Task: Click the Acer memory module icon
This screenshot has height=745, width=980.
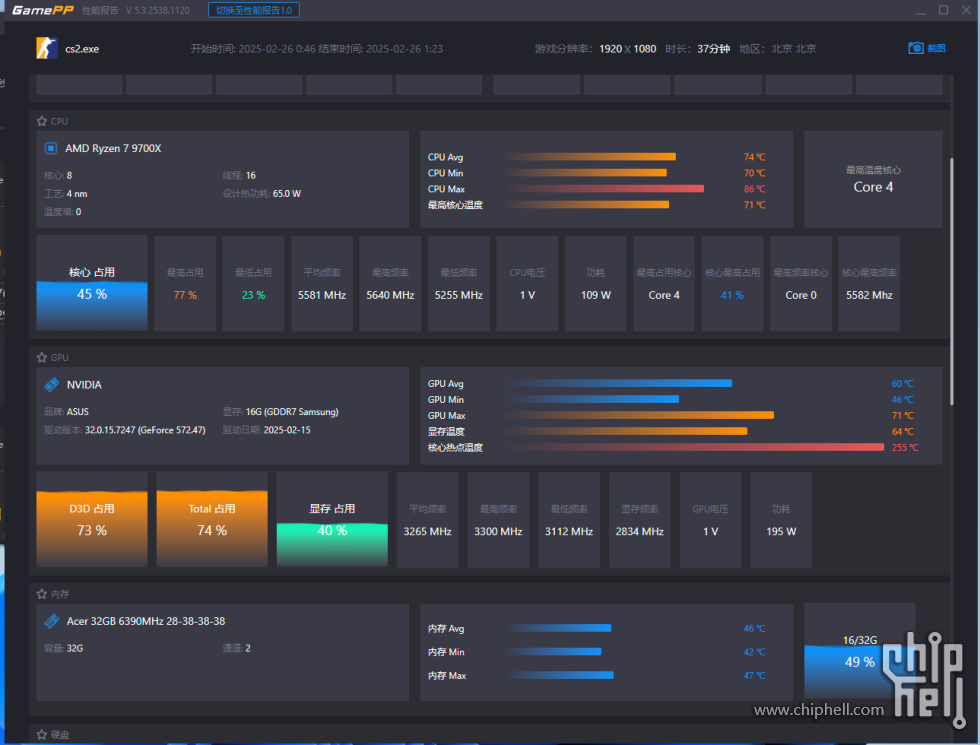Action: (x=51, y=621)
